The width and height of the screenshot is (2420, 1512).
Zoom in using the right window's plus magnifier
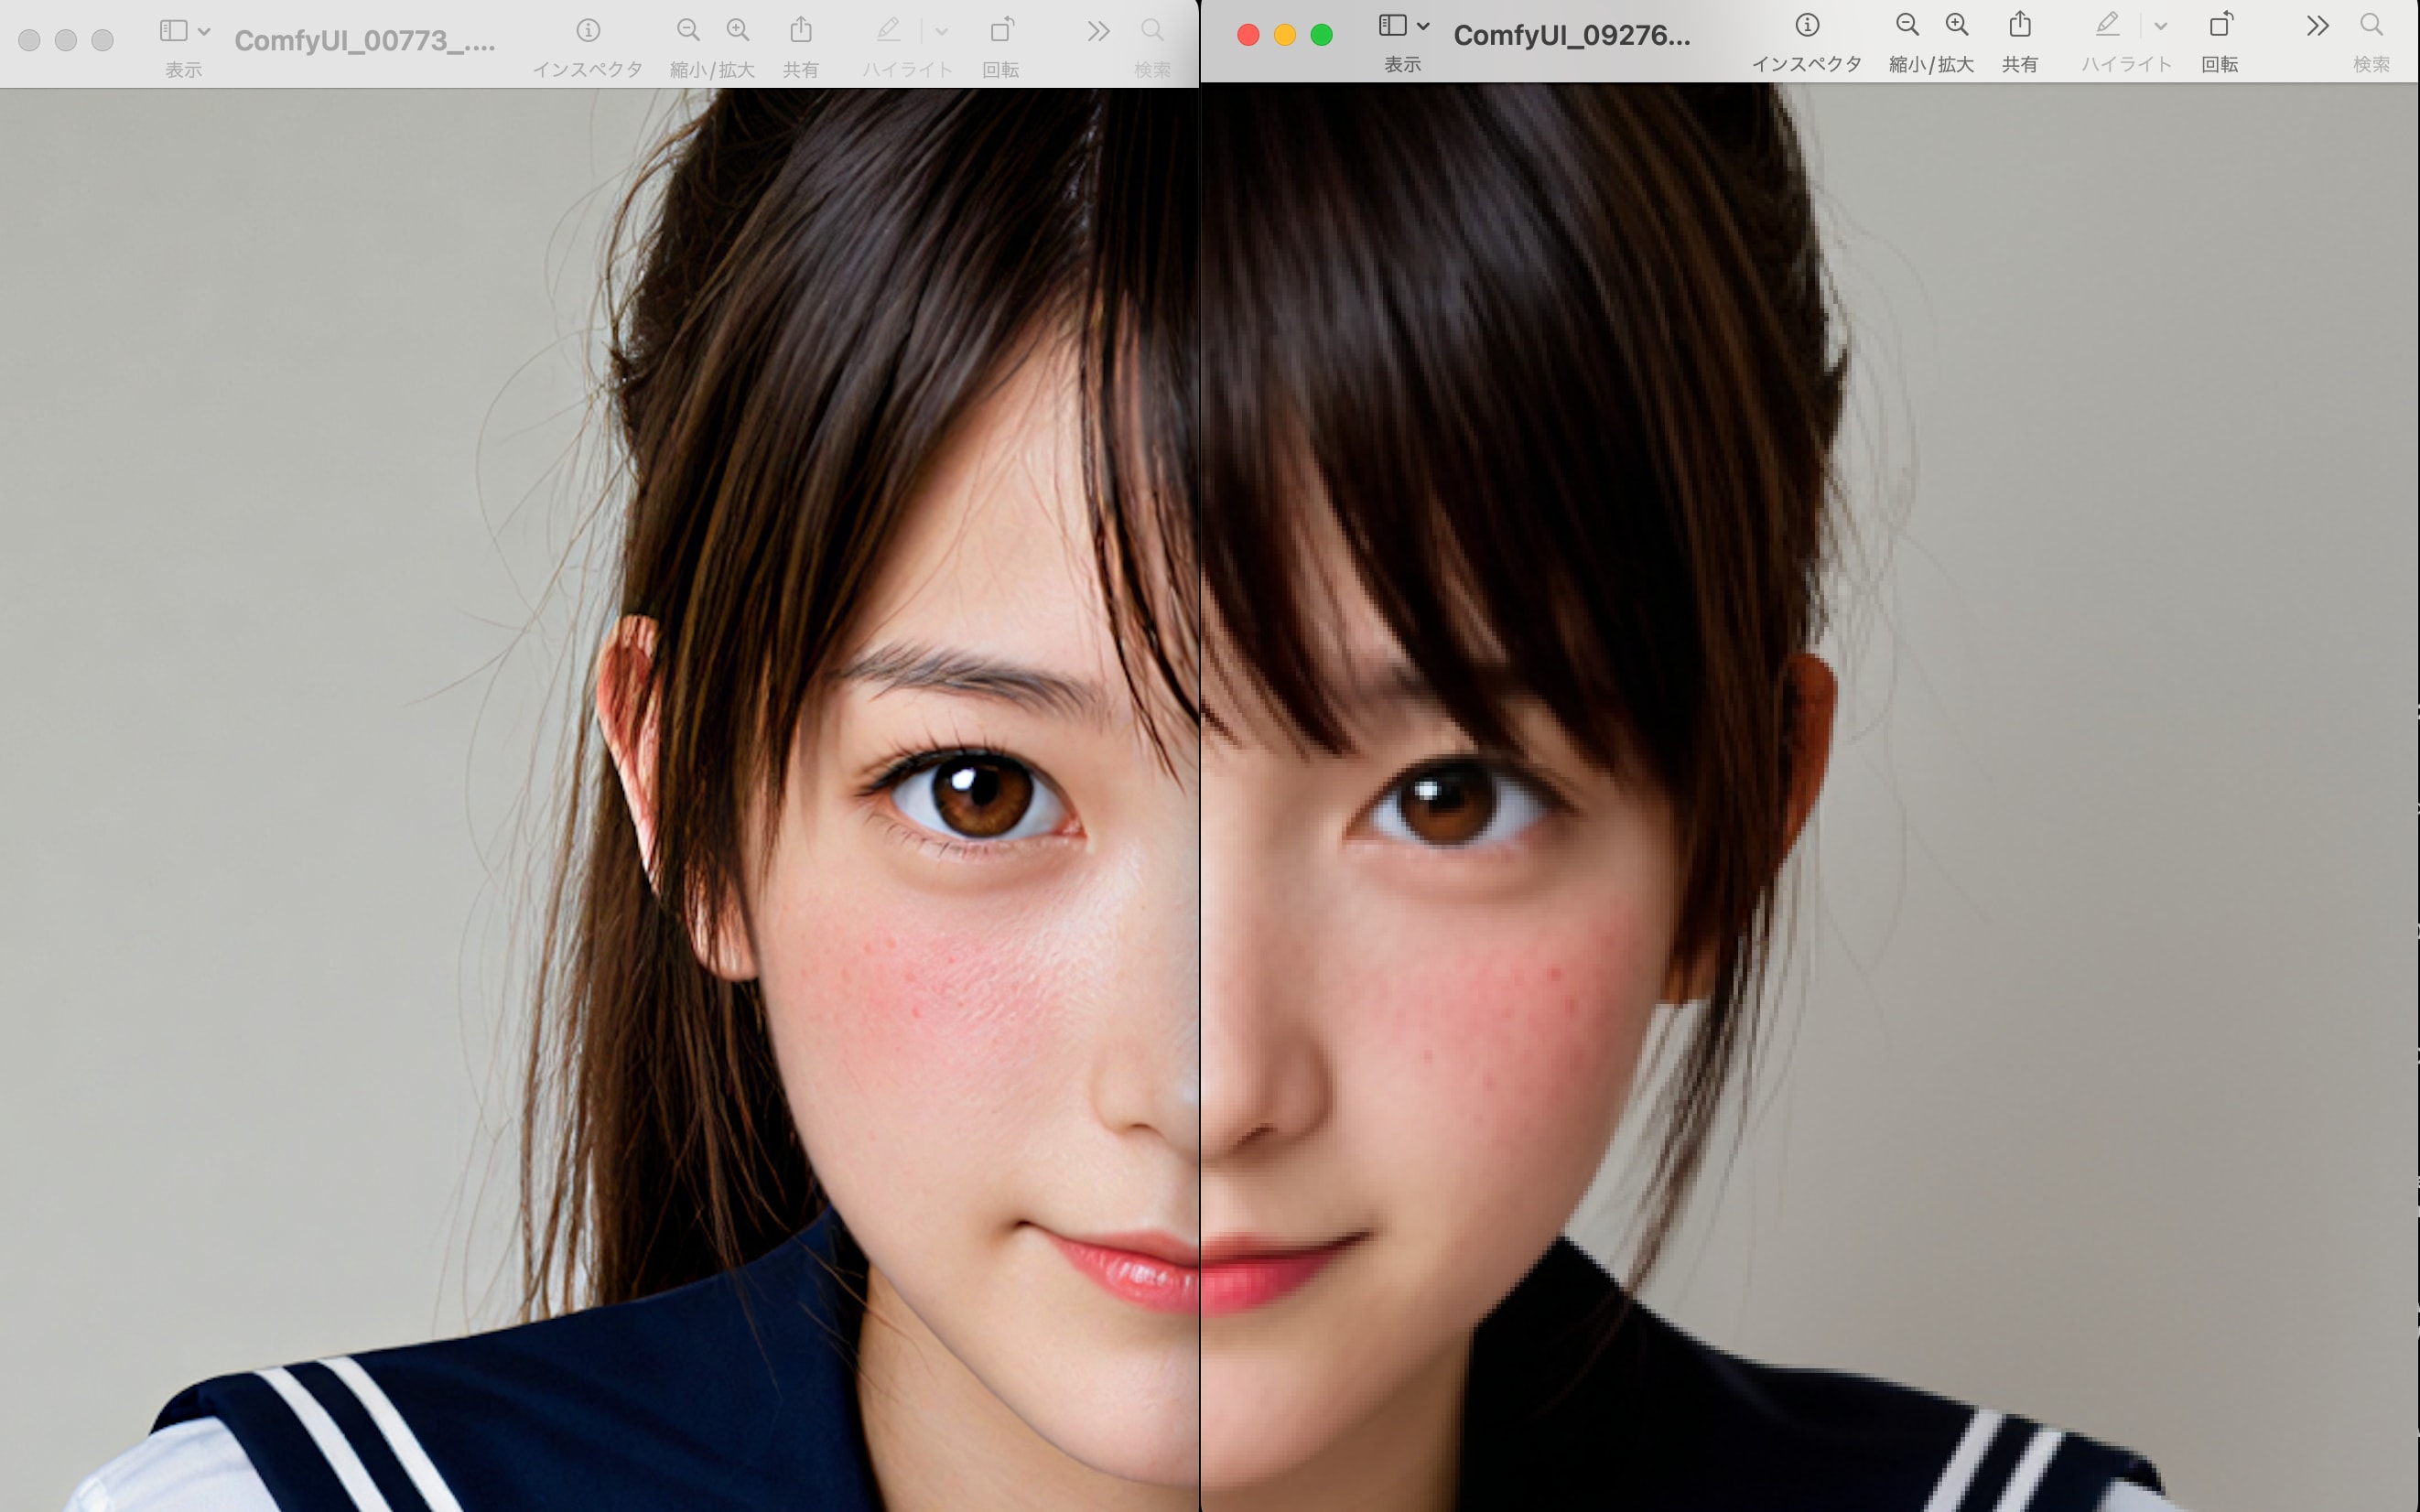1957,25
